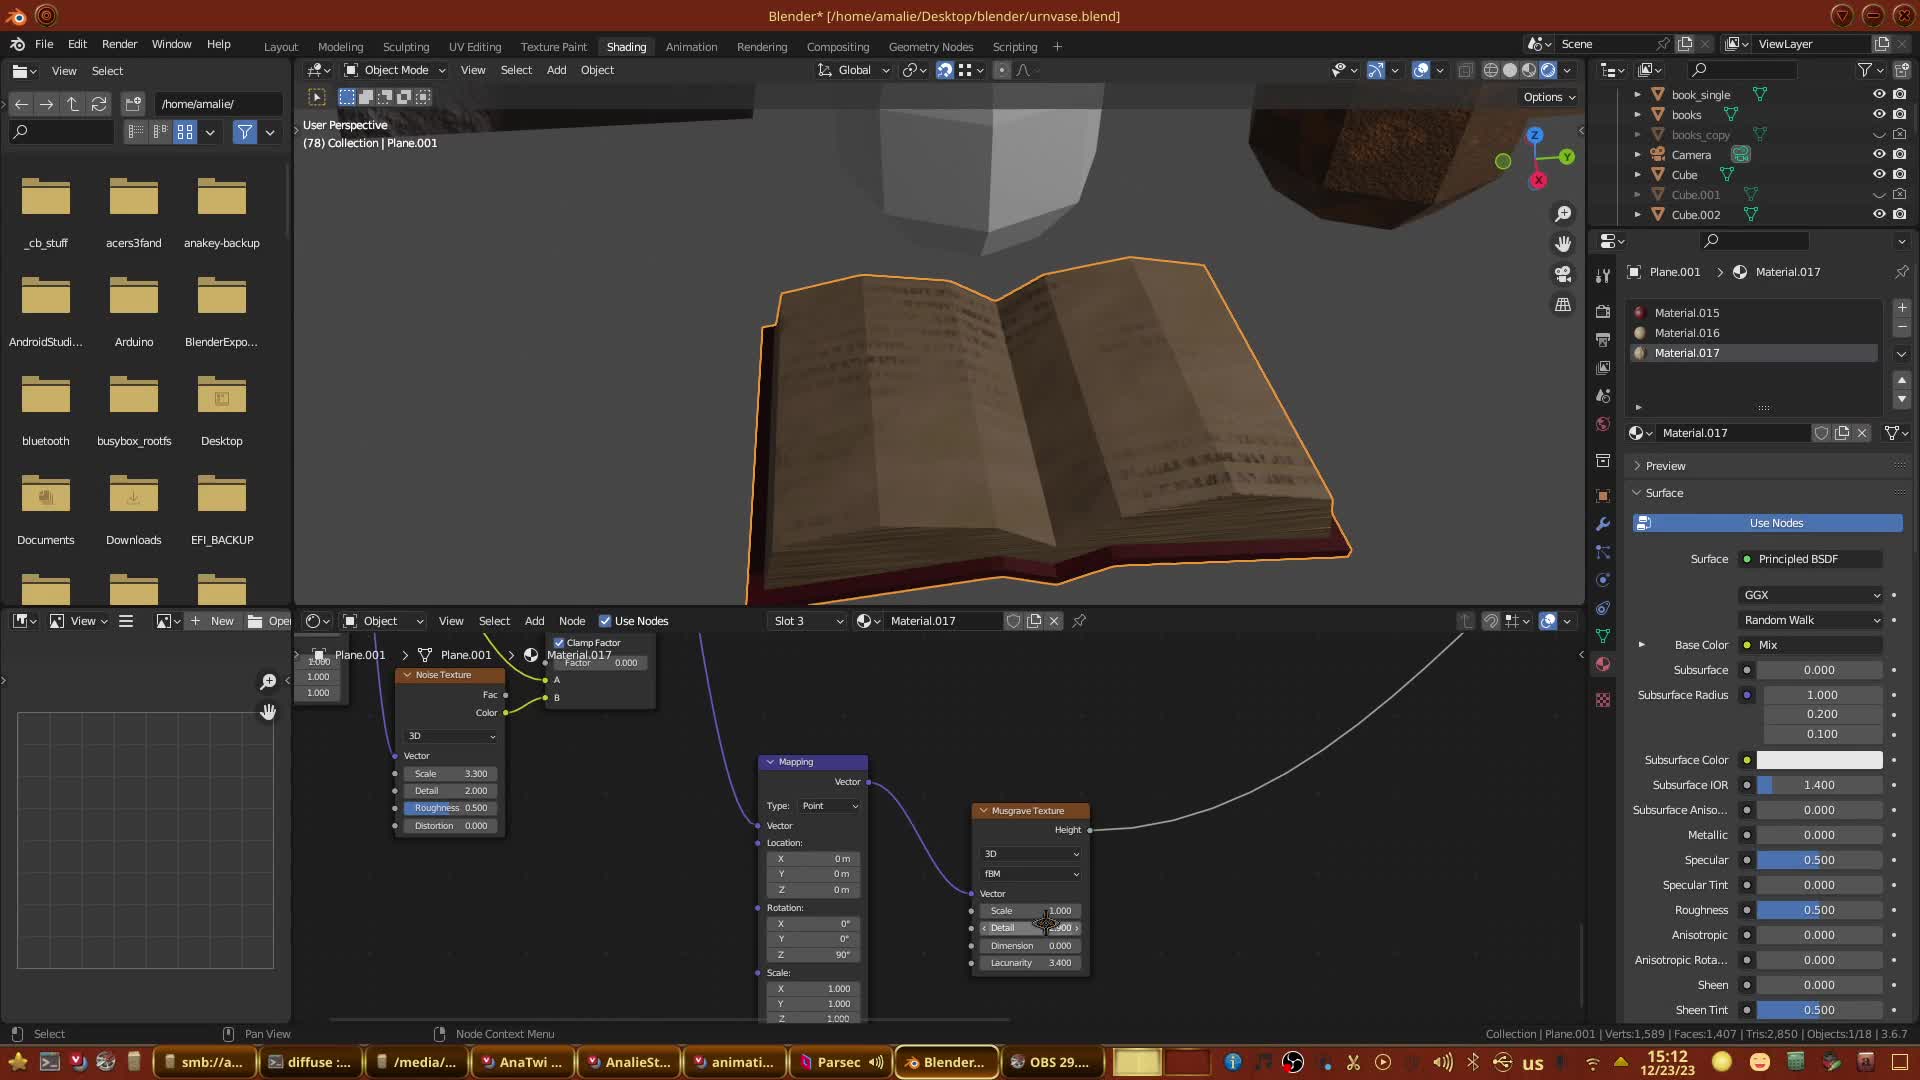
Task: Click New button in image editor
Action: click(x=212, y=621)
